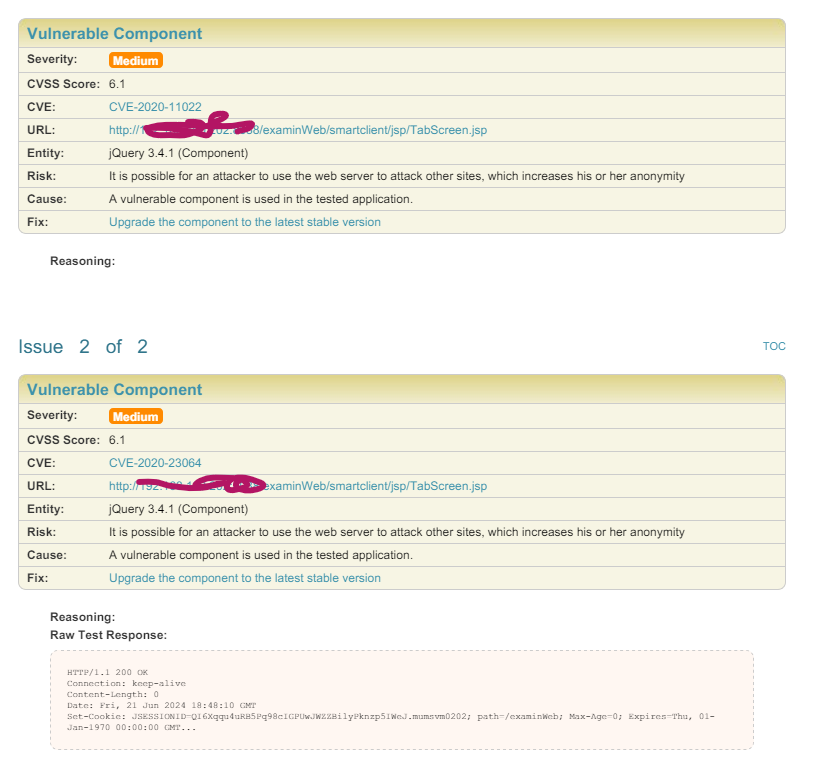Follow the upgrade fix link for CVE-2020-11022

pyautogui.click(x=244, y=222)
